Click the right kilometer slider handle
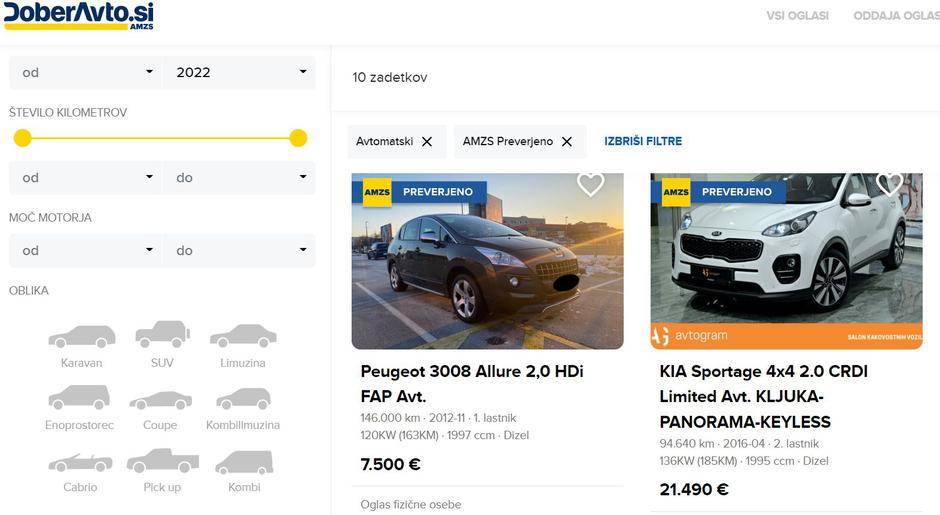This screenshot has height=515, width=940. tap(298, 138)
